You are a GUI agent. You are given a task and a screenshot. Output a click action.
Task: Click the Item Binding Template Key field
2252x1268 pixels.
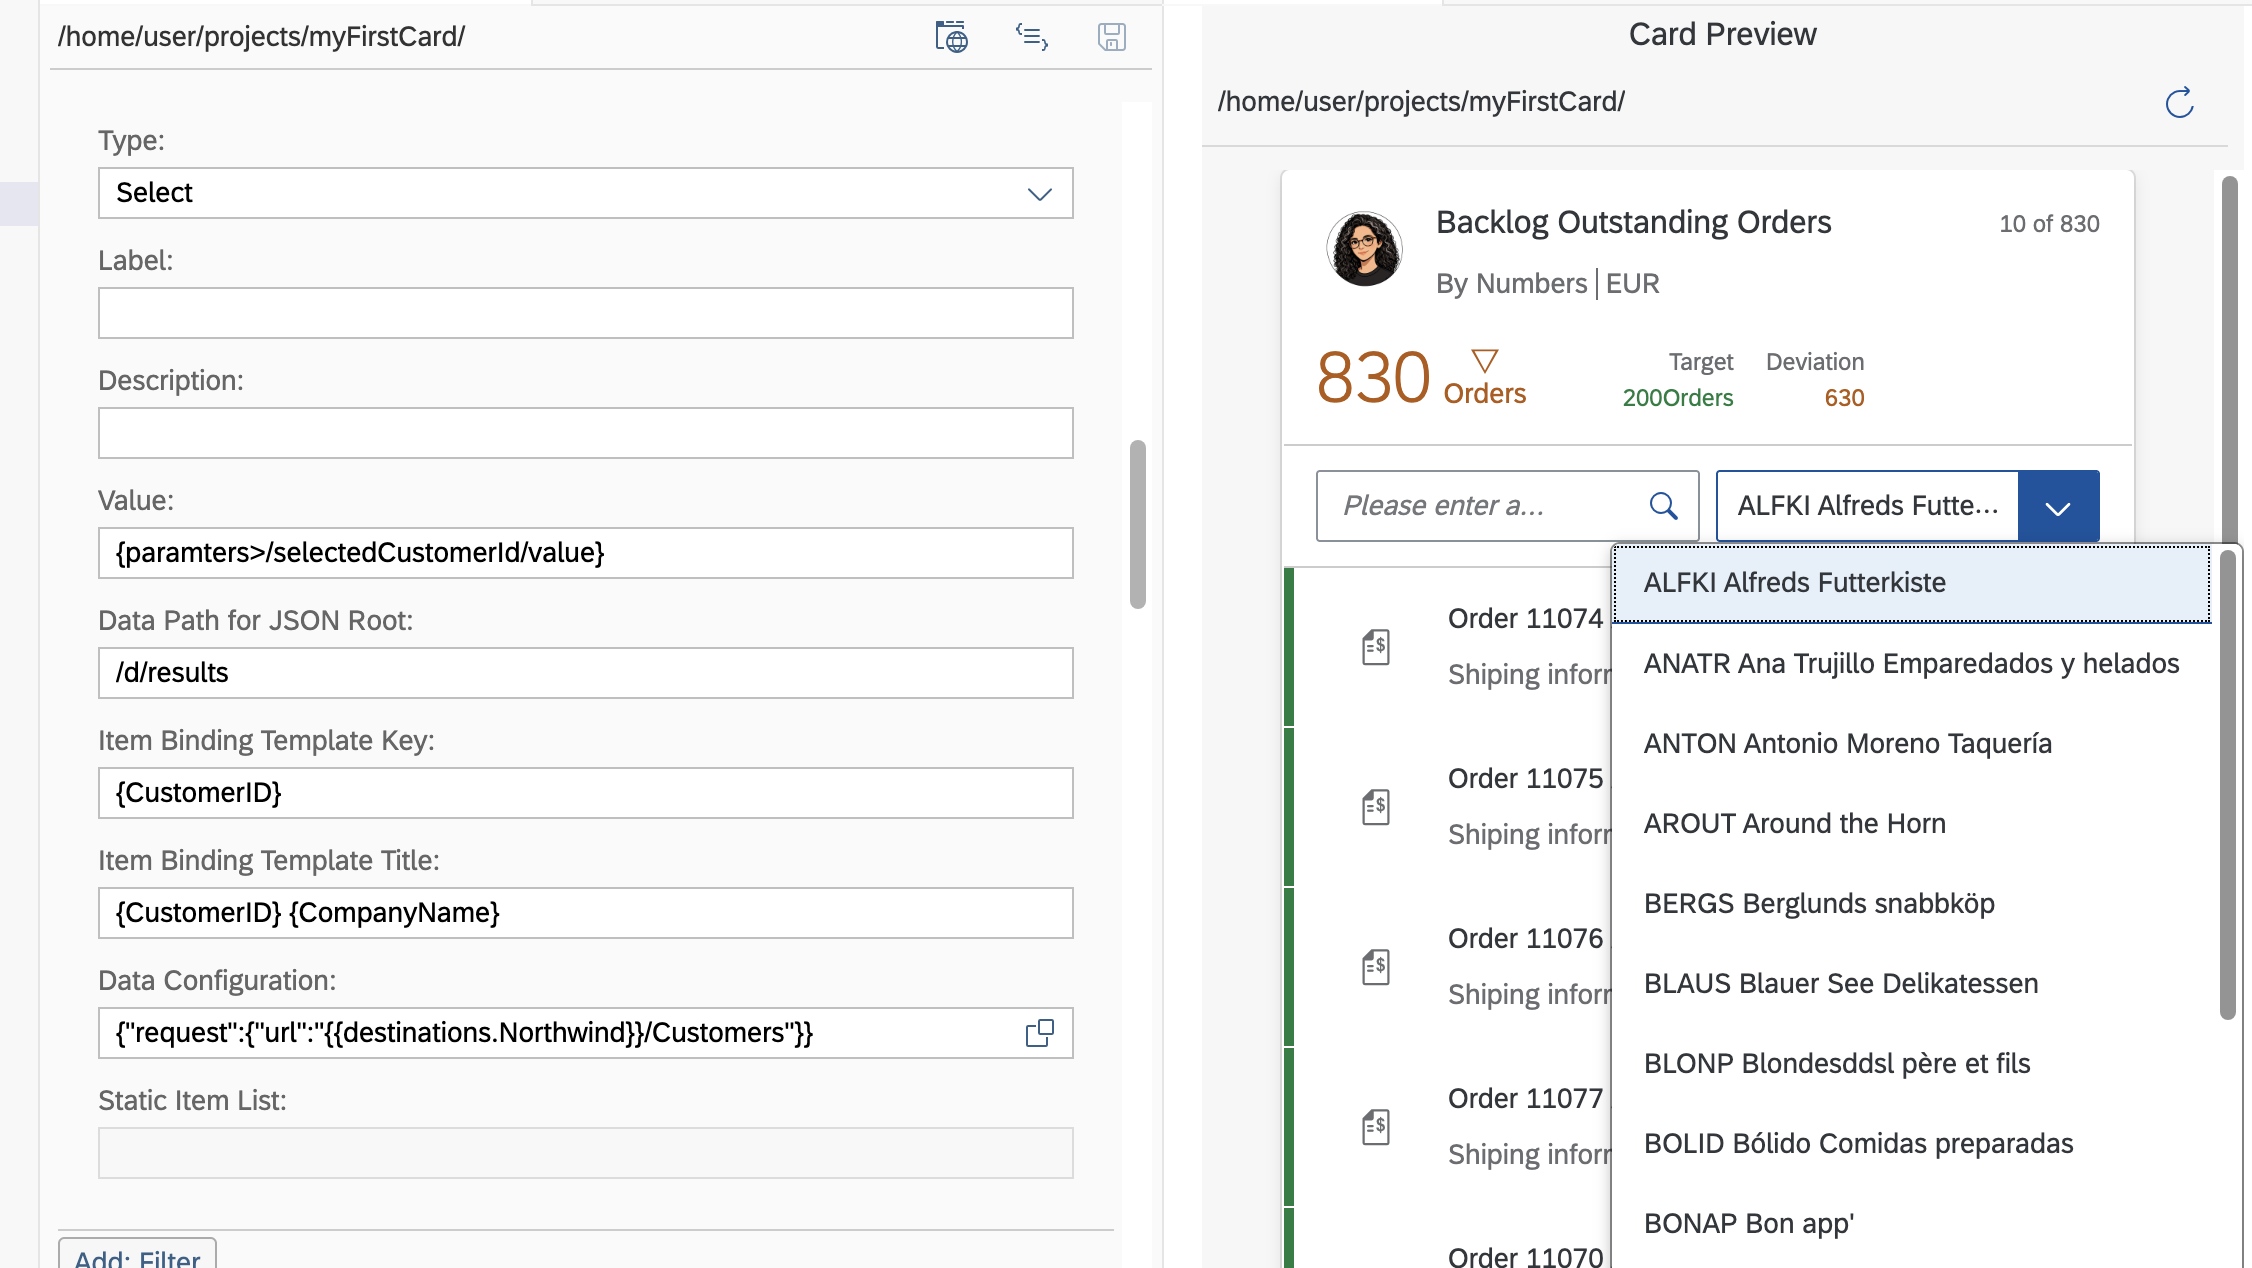click(x=586, y=793)
